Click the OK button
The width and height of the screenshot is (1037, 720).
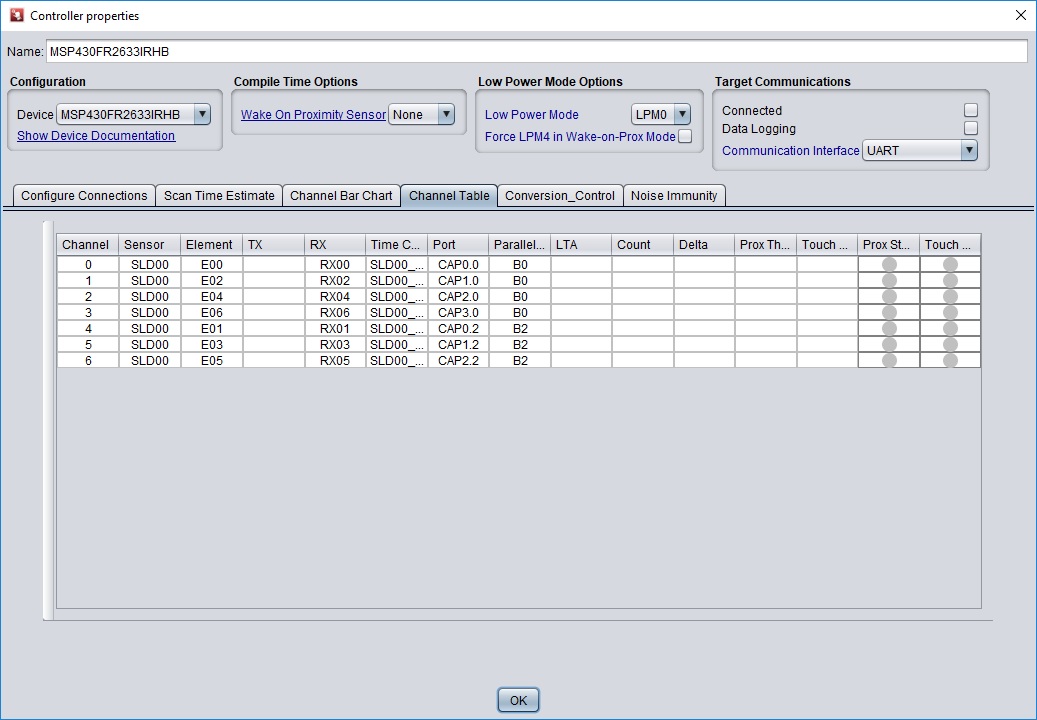(x=518, y=700)
